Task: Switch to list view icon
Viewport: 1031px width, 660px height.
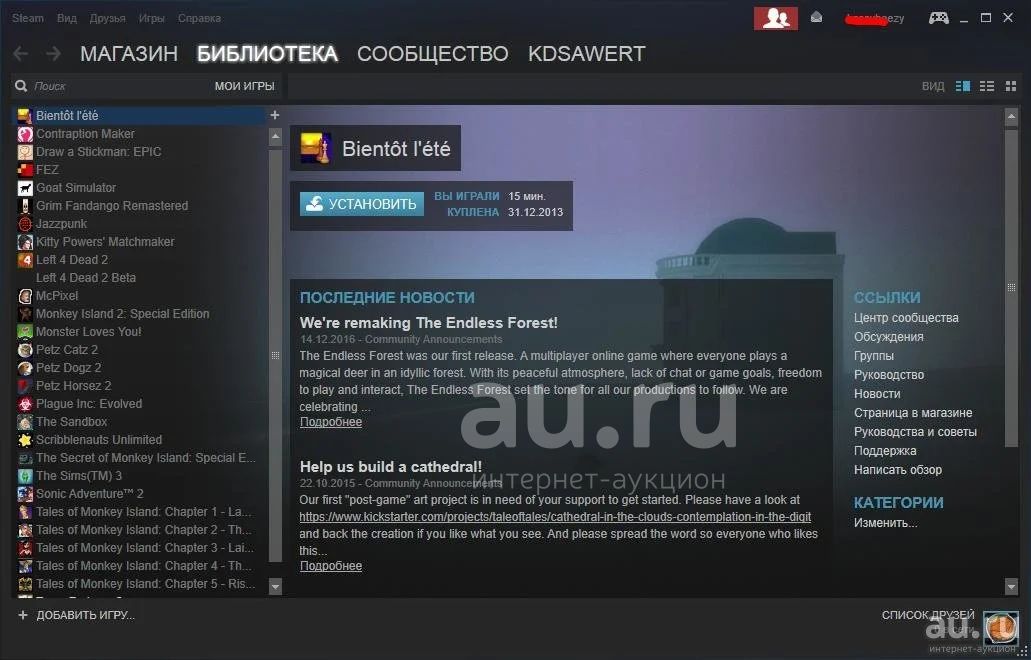Action: 987,86
